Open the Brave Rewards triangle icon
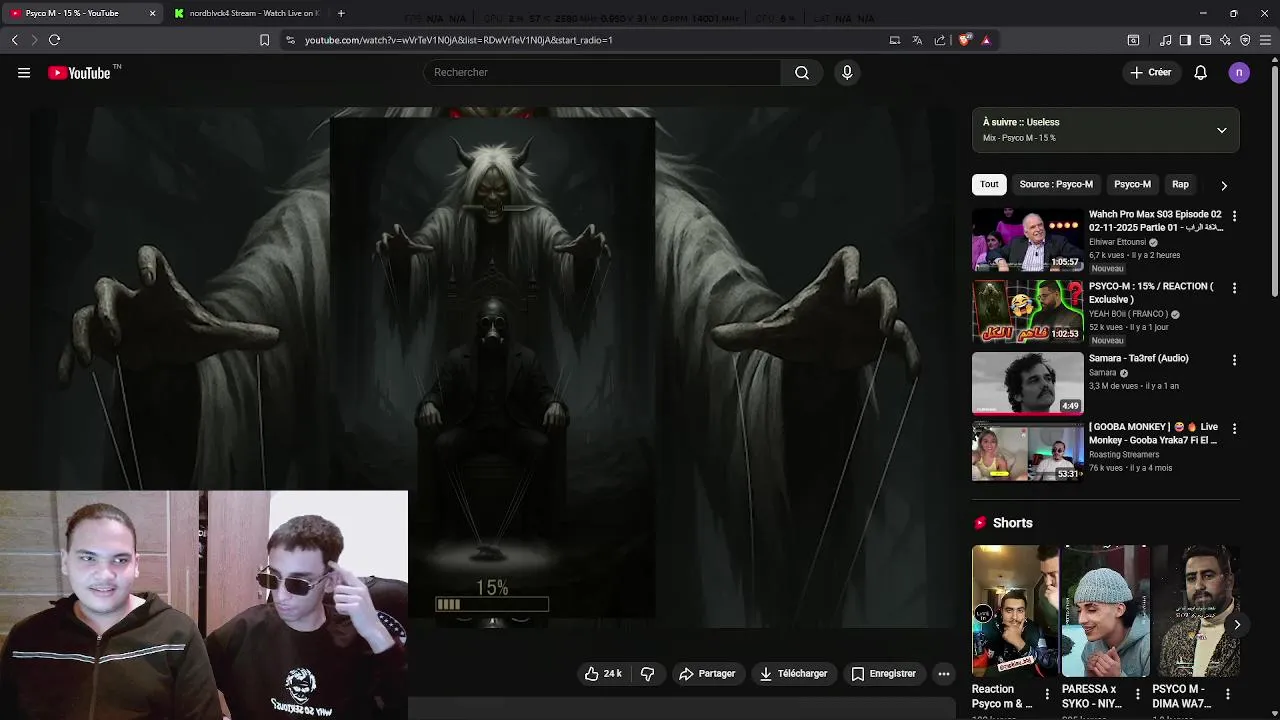This screenshot has height=720, width=1280. [x=986, y=40]
